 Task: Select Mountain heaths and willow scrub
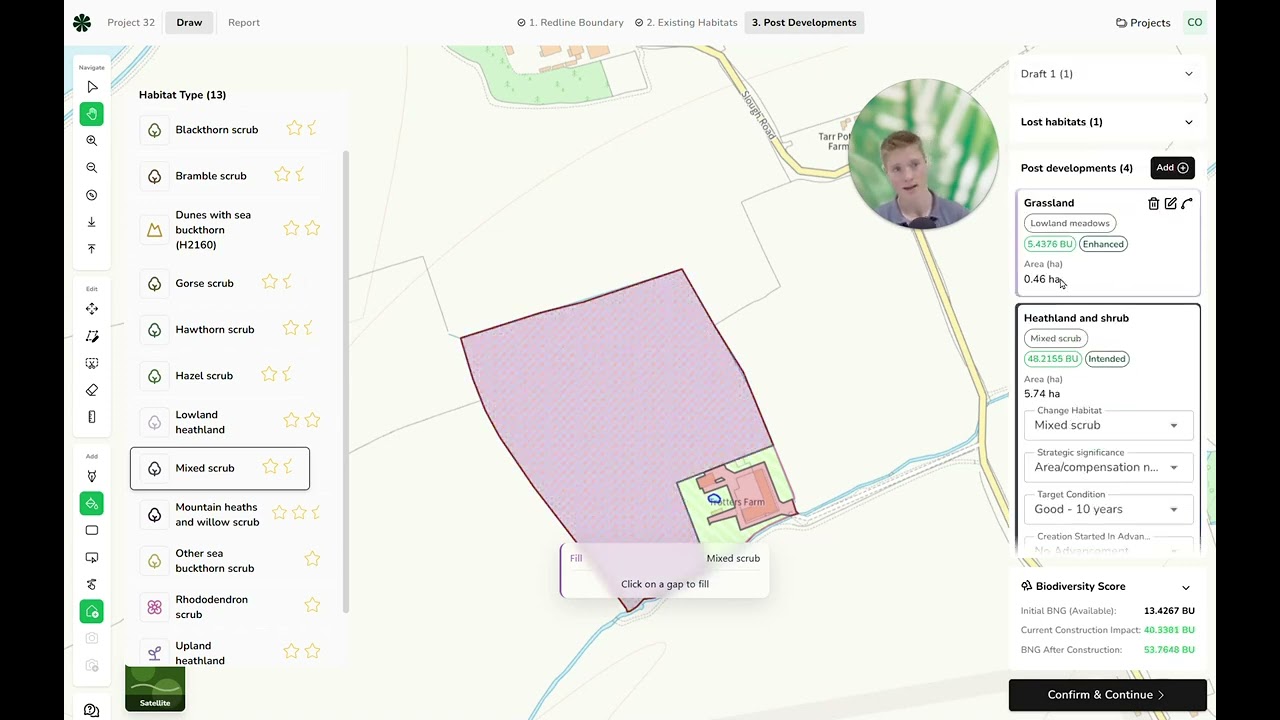[220, 514]
